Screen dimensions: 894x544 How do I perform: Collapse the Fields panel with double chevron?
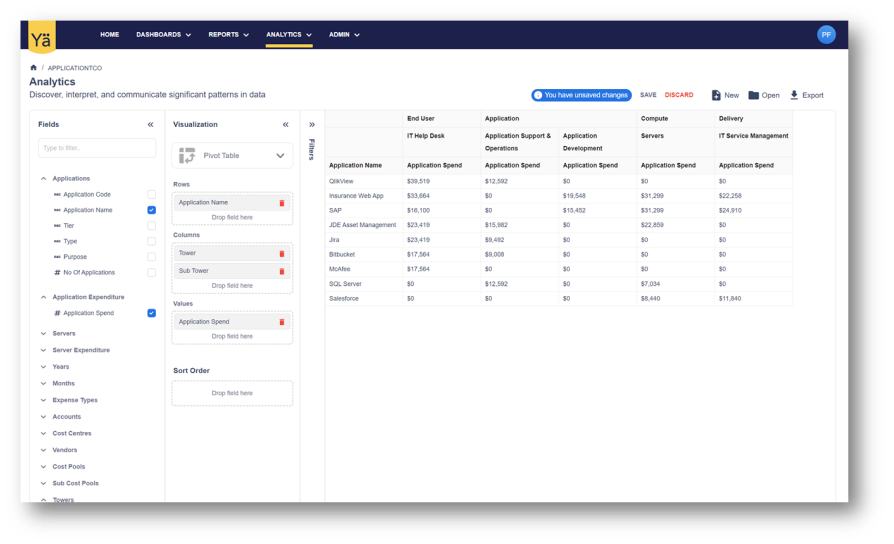pyautogui.click(x=151, y=124)
